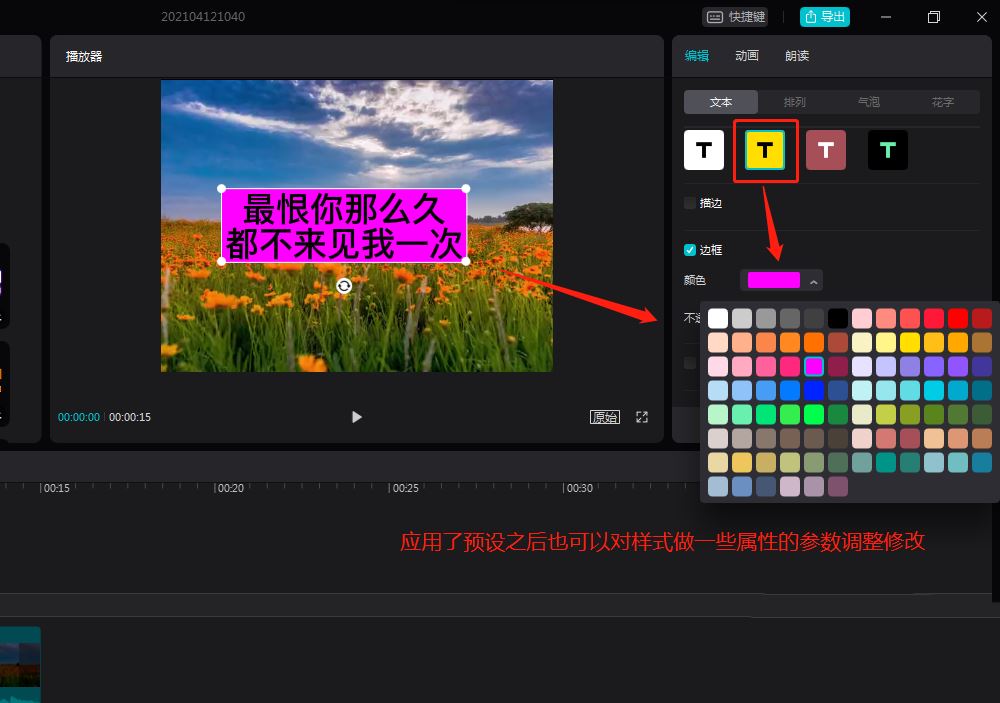Image resolution: width=1000 pixels, height=703 pixels.
Task: Toggle fullscreen preview icon
Action: [642, 417]
